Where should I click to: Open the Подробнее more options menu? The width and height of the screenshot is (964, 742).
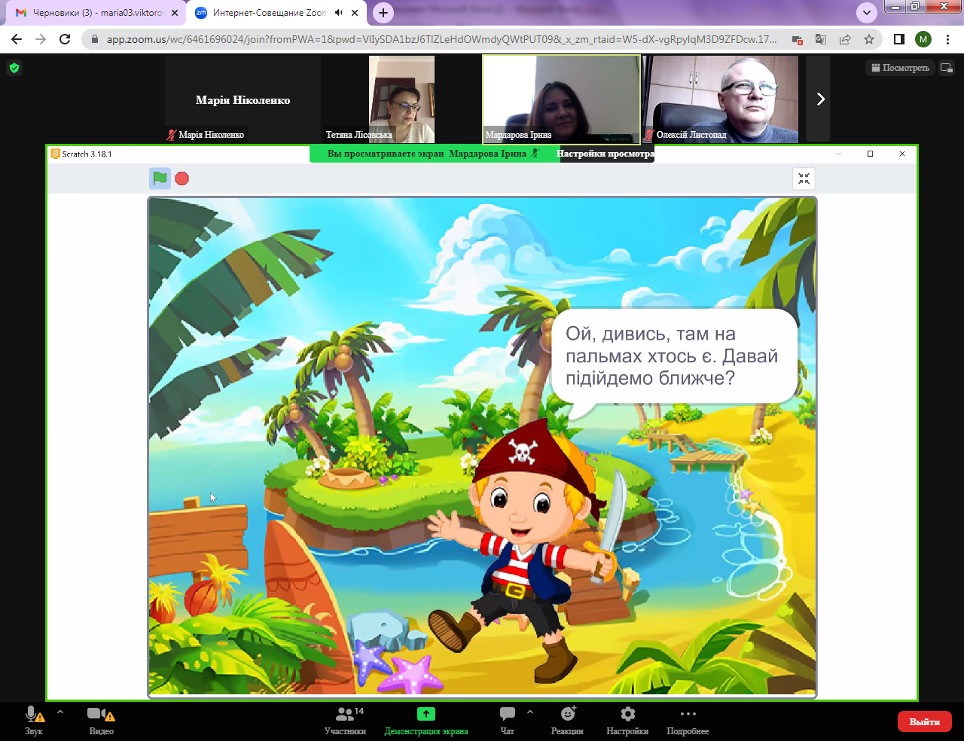click(688, 721)
